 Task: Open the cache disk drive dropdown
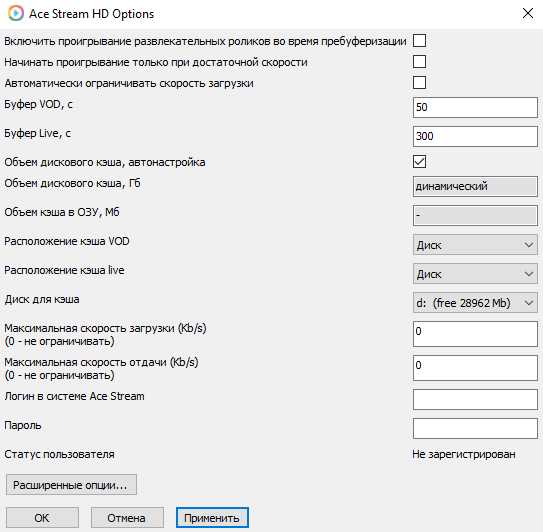475,303
